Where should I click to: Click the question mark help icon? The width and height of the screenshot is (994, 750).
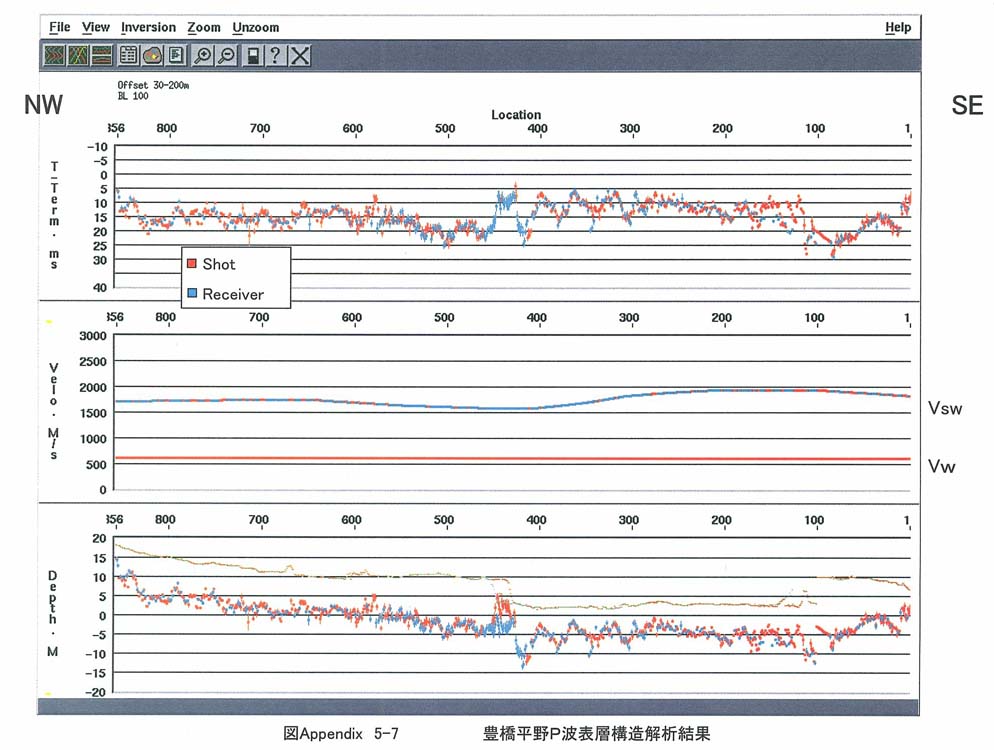(x=276, y=56)
